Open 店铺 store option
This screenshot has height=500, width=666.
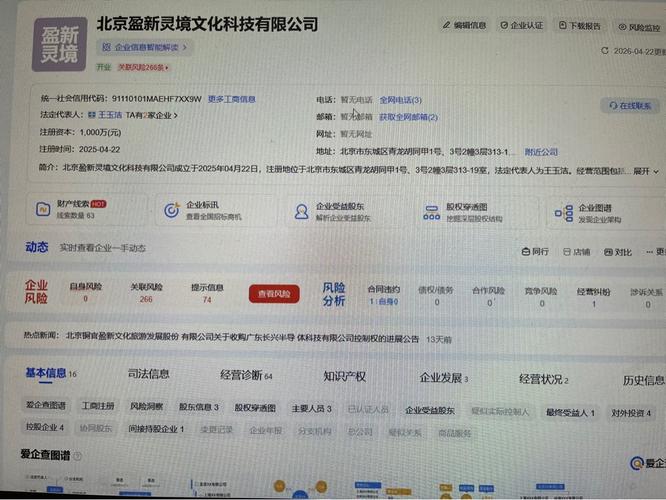coord(576,252)
